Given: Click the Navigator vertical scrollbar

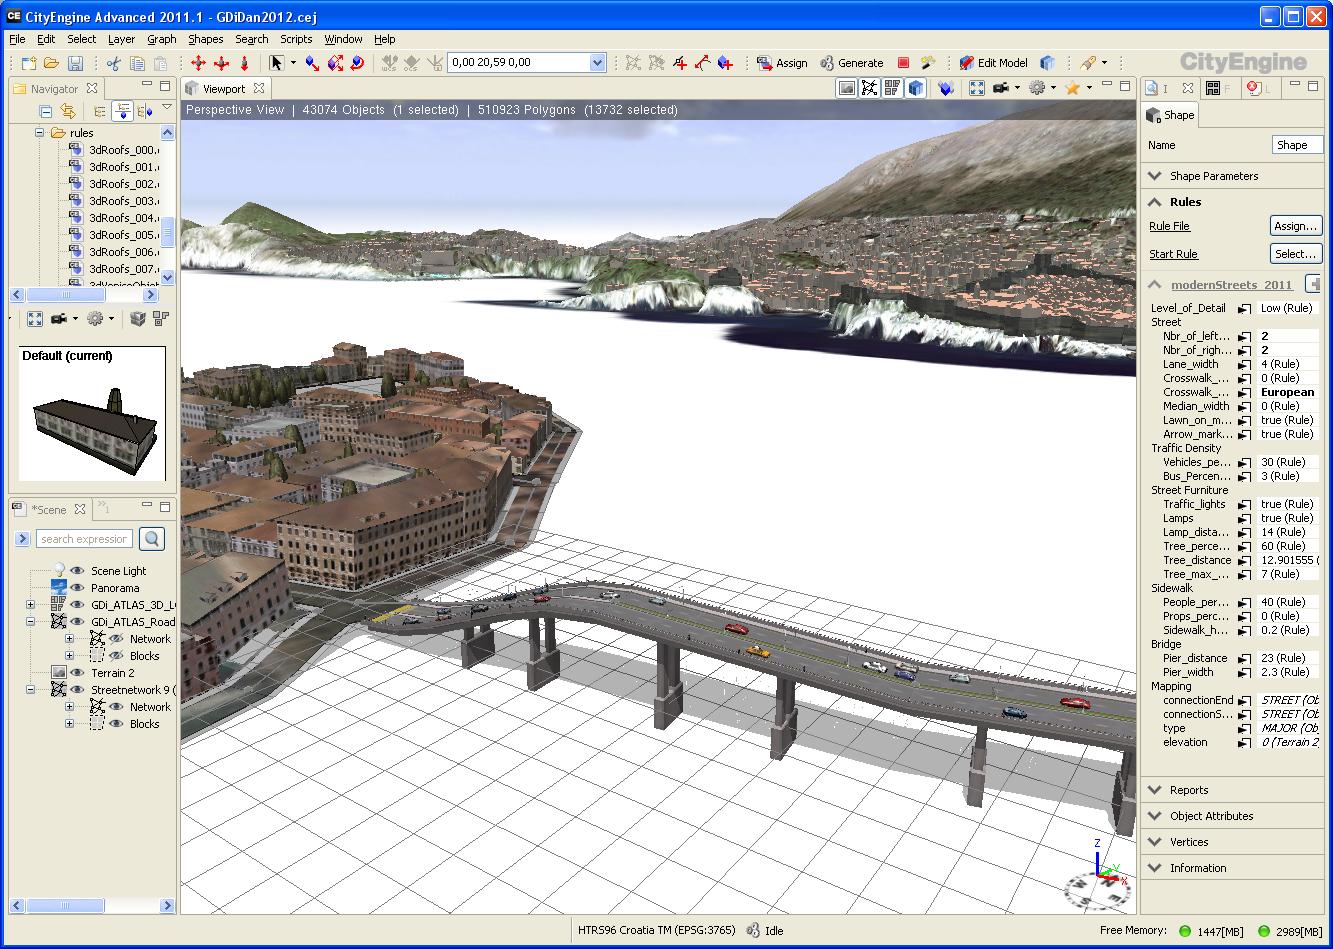Looking at the screenshot, I should [x=167, y=204].
